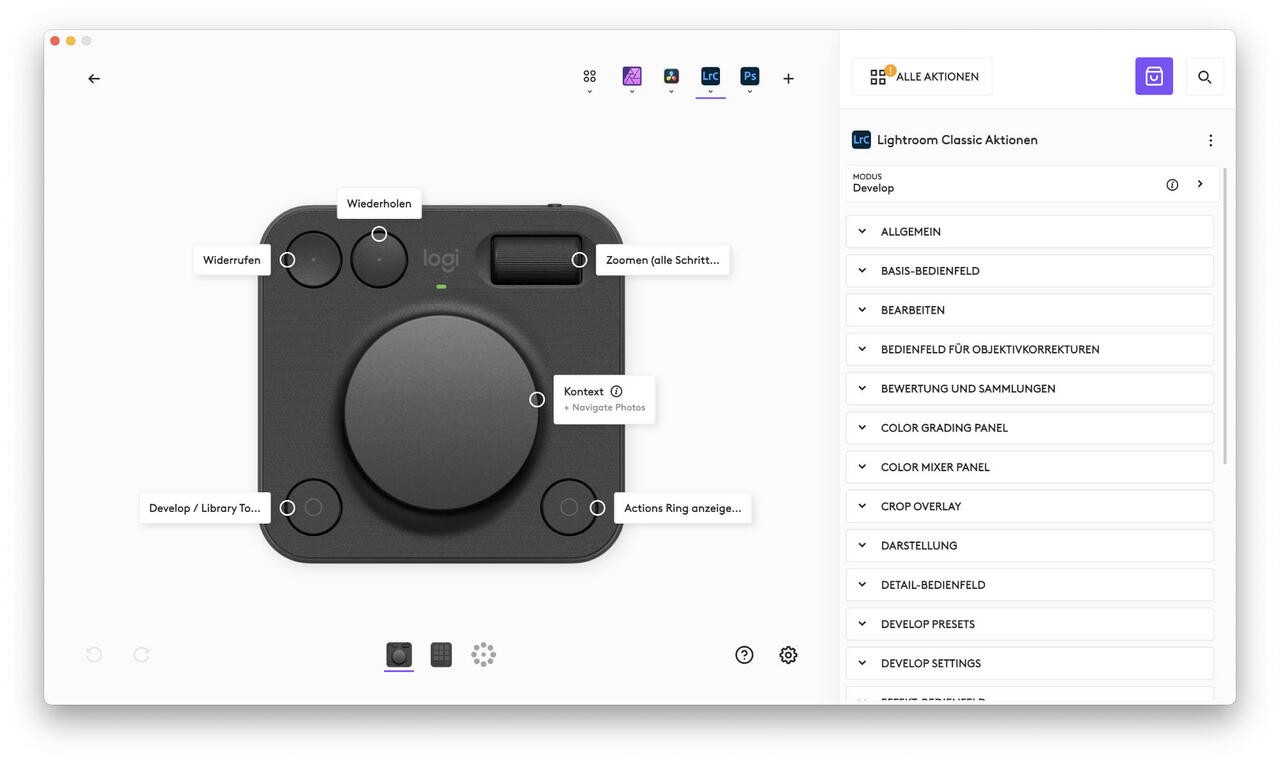
Task: Expand the ALLGEMEIN section
Action: [1030, 231]
